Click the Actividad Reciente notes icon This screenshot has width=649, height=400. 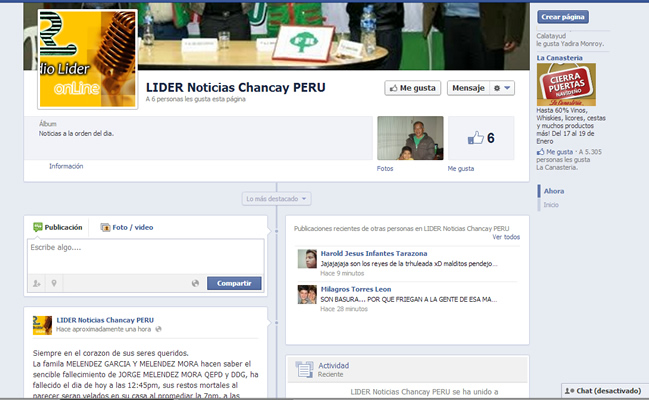pos(304,369)
